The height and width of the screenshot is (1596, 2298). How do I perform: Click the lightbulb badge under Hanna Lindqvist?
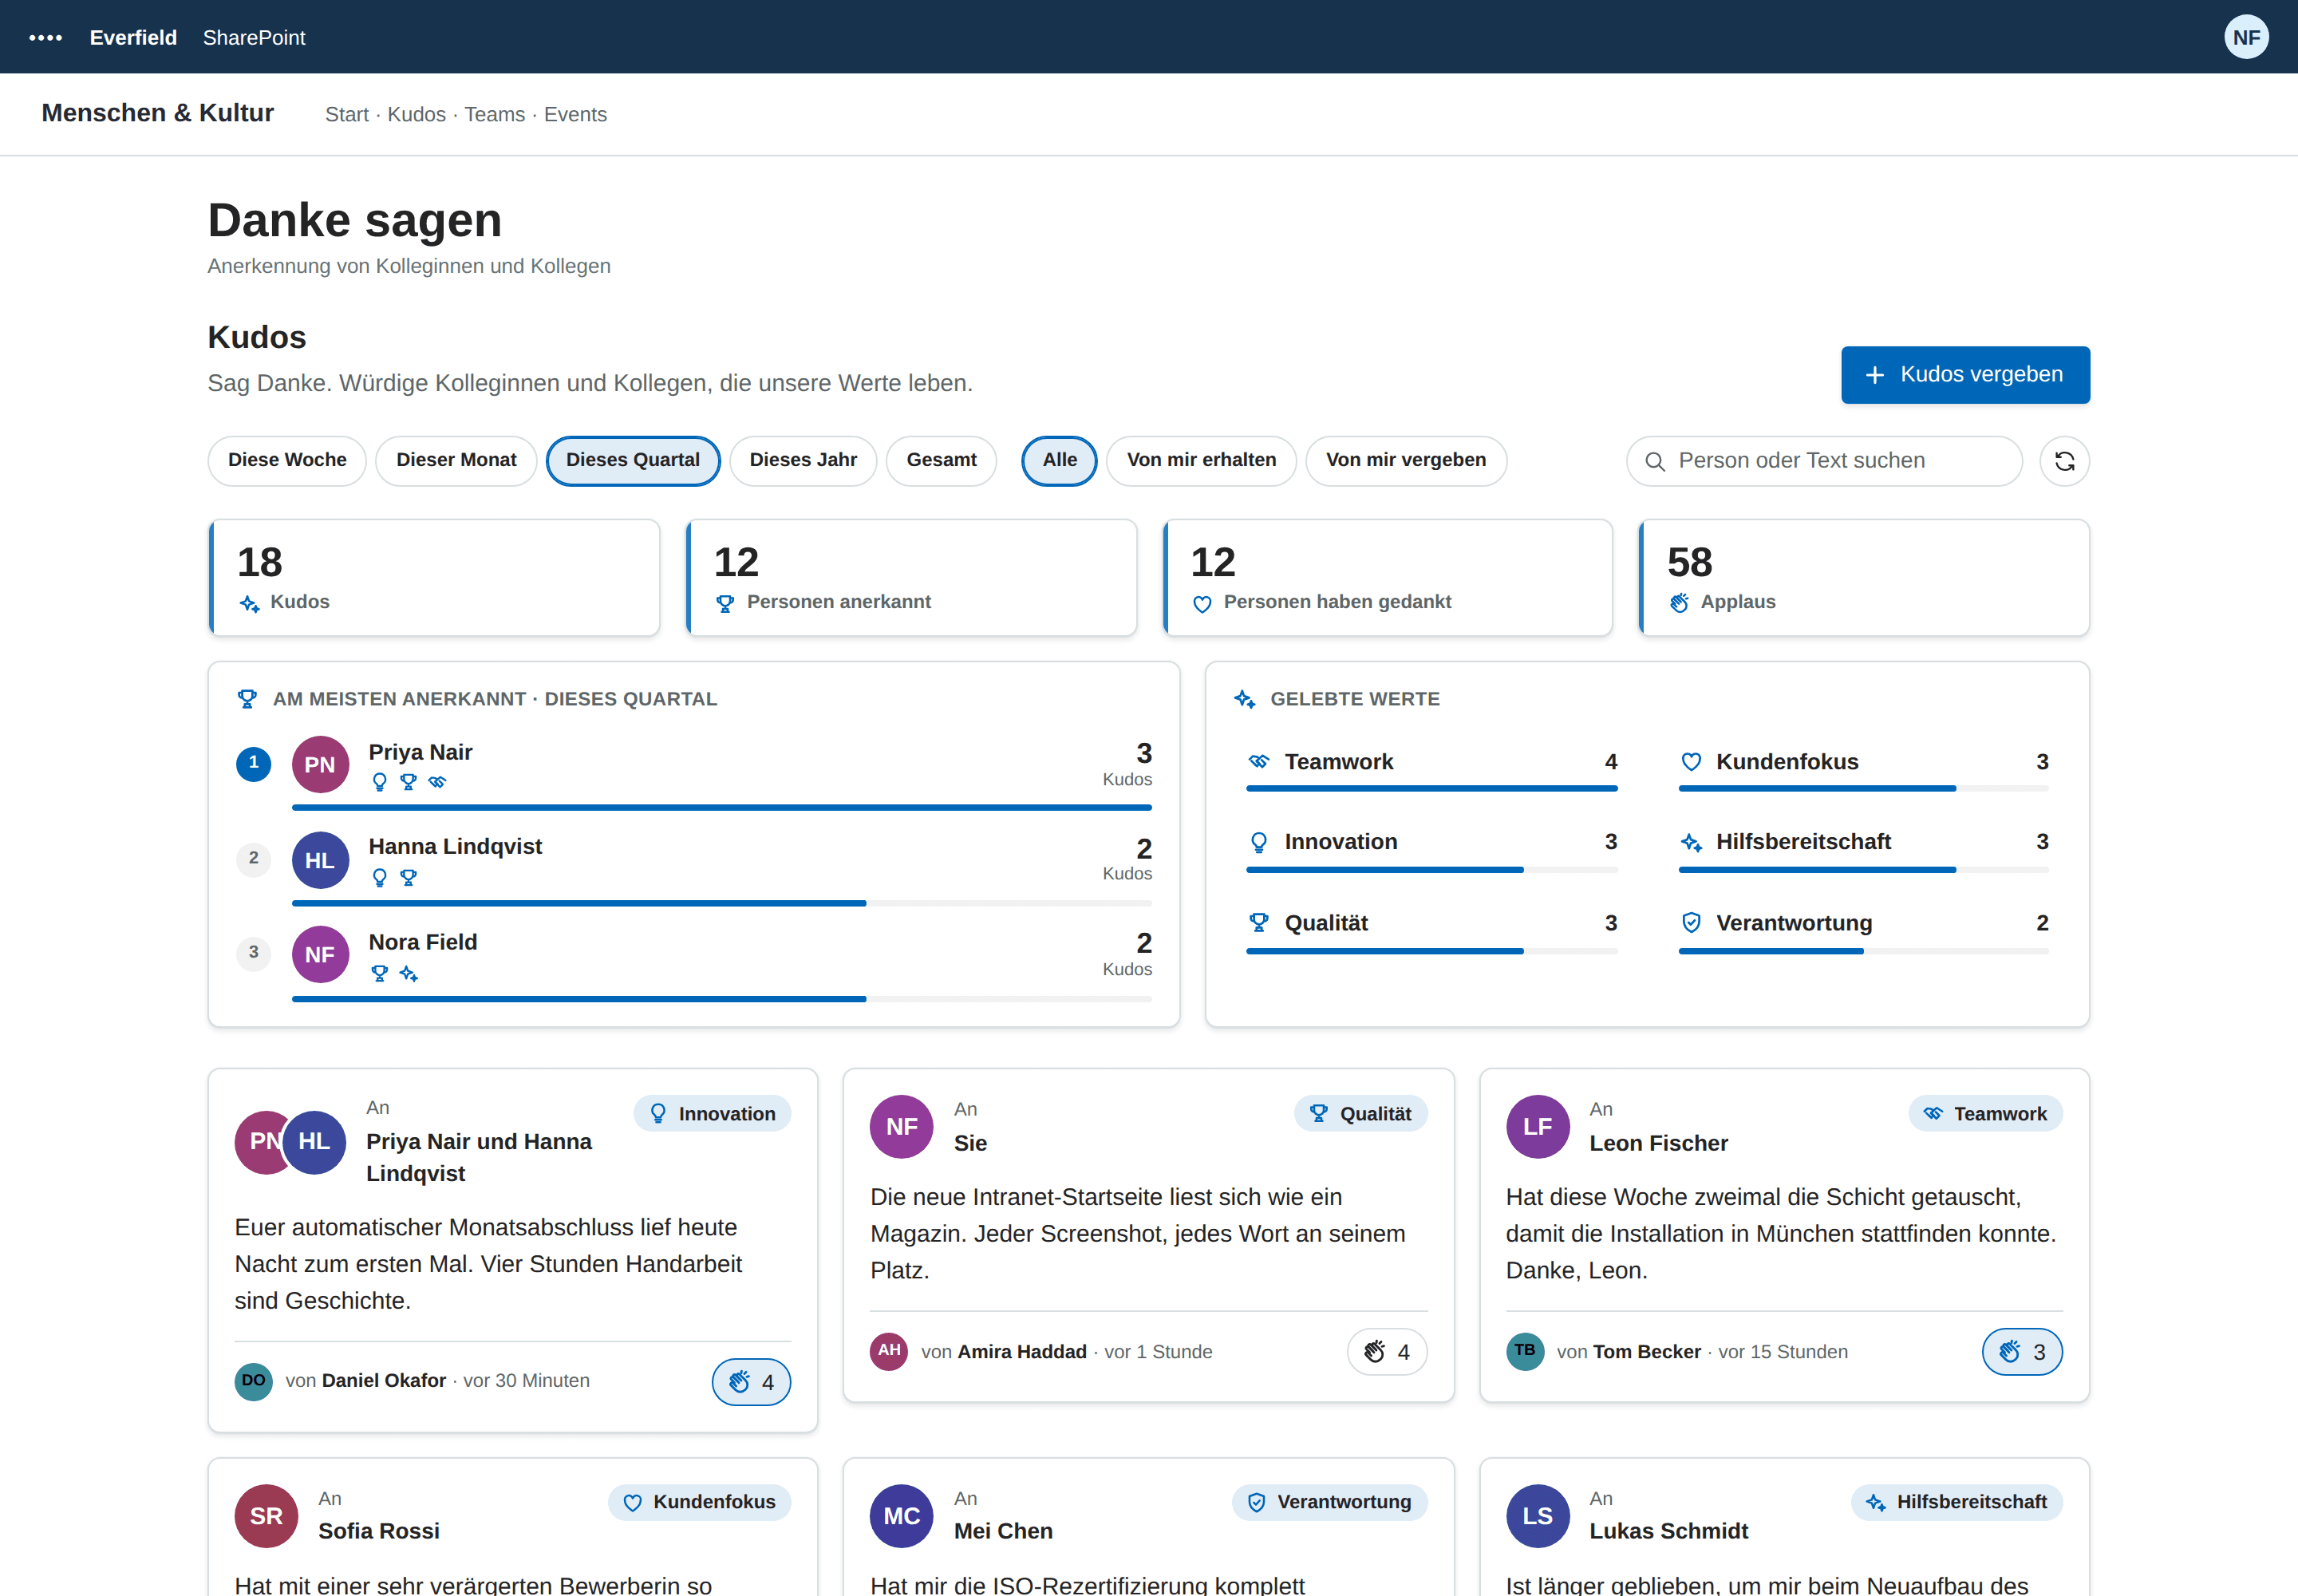[379, 878]
